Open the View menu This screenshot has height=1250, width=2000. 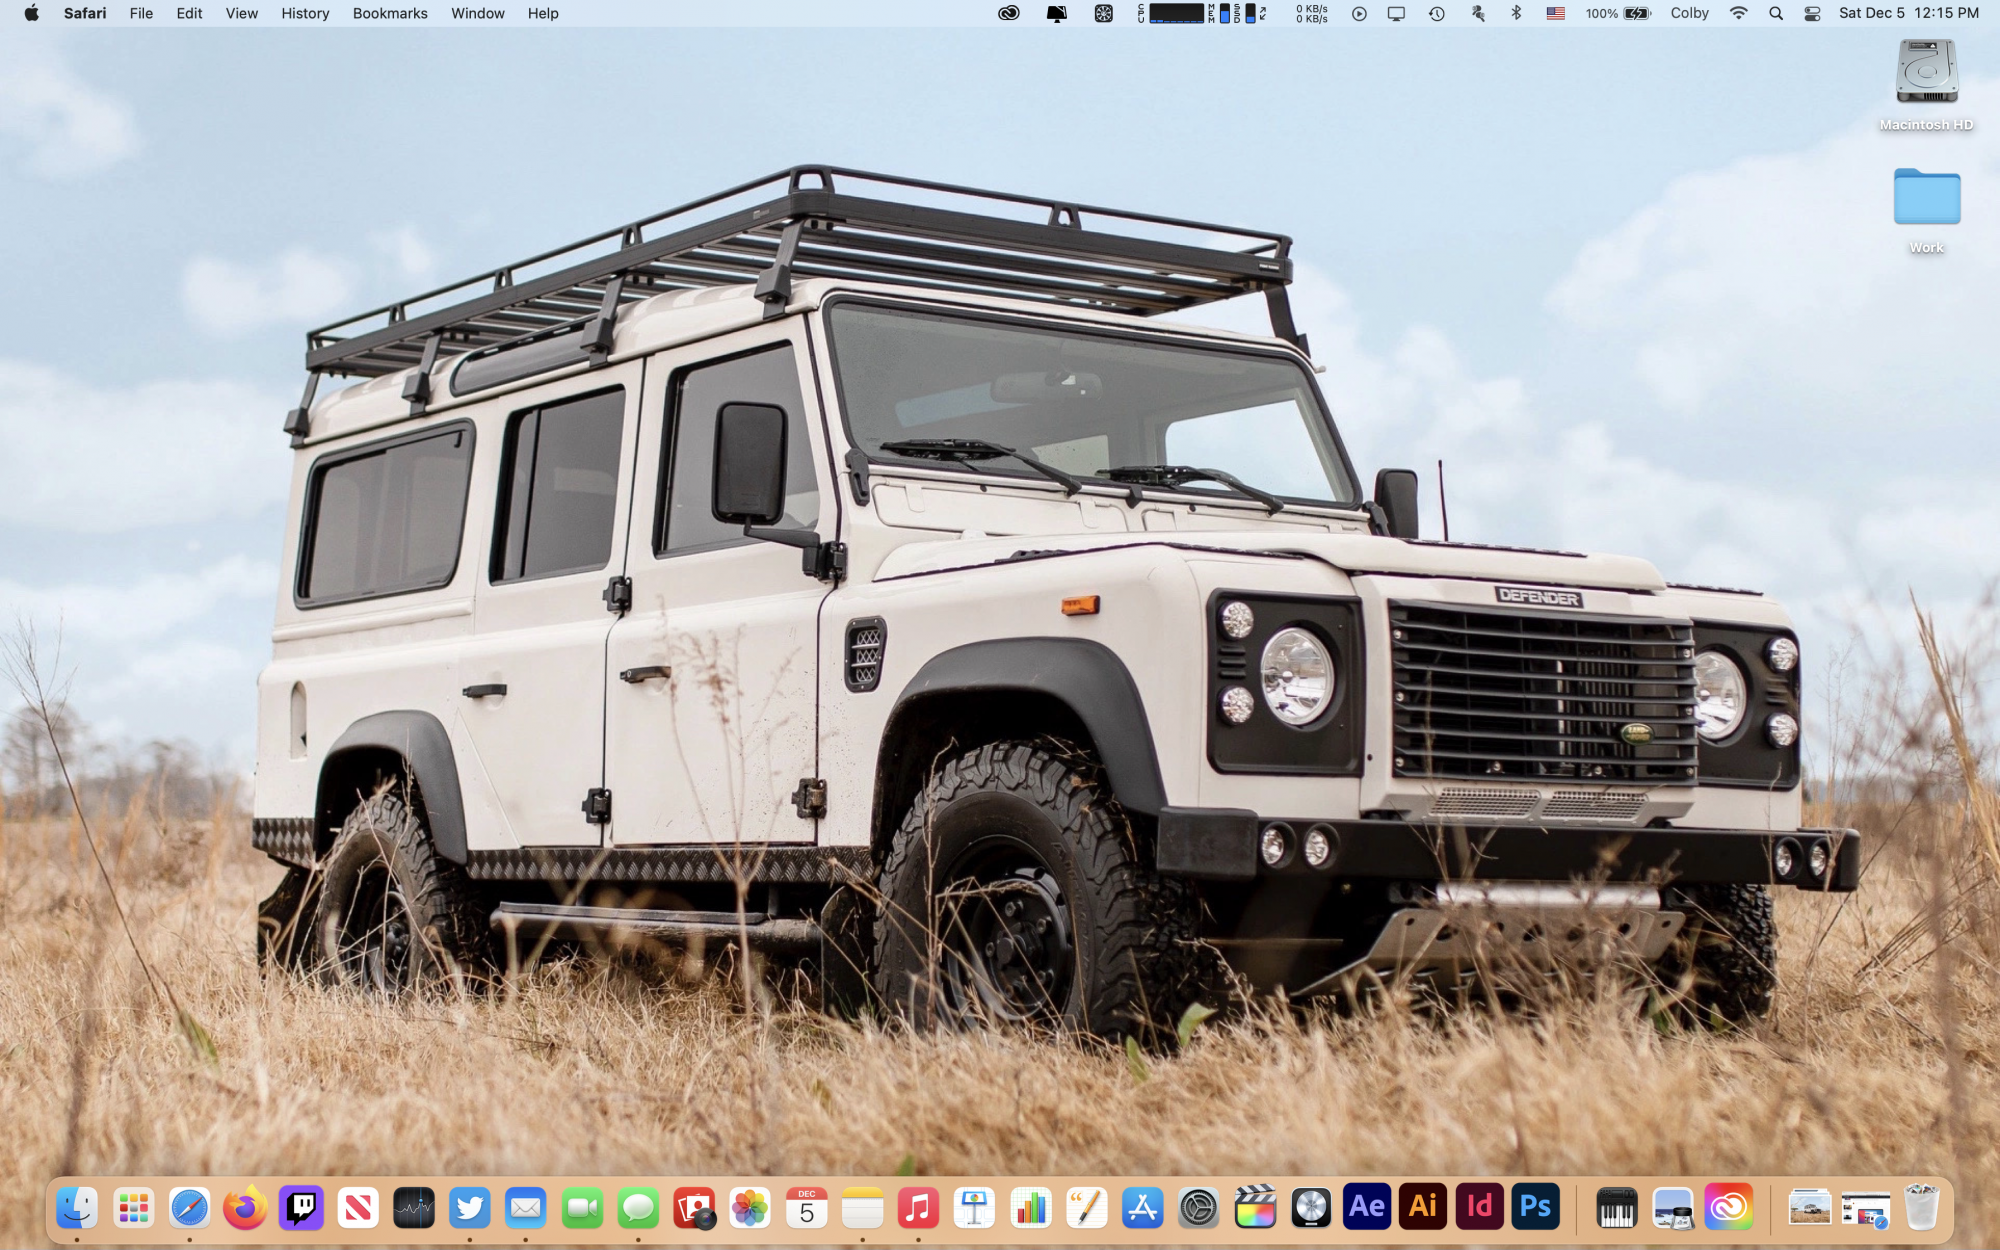click(x=241, y=13)
